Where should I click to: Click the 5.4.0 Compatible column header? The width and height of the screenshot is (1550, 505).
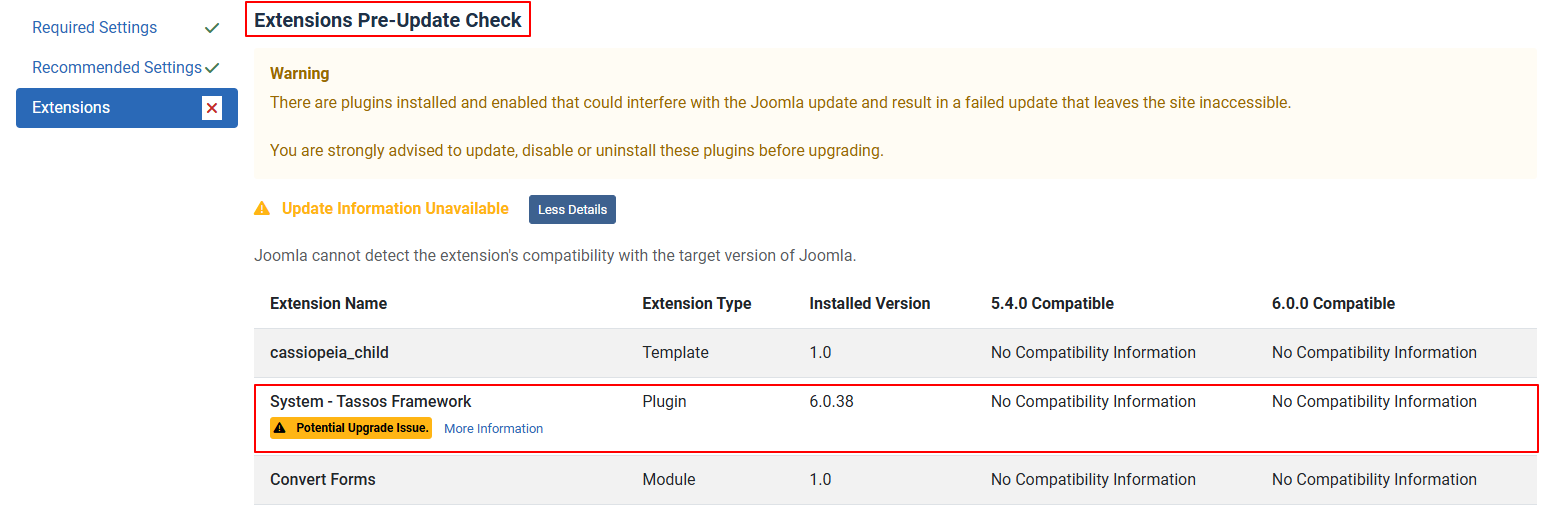1051,304
